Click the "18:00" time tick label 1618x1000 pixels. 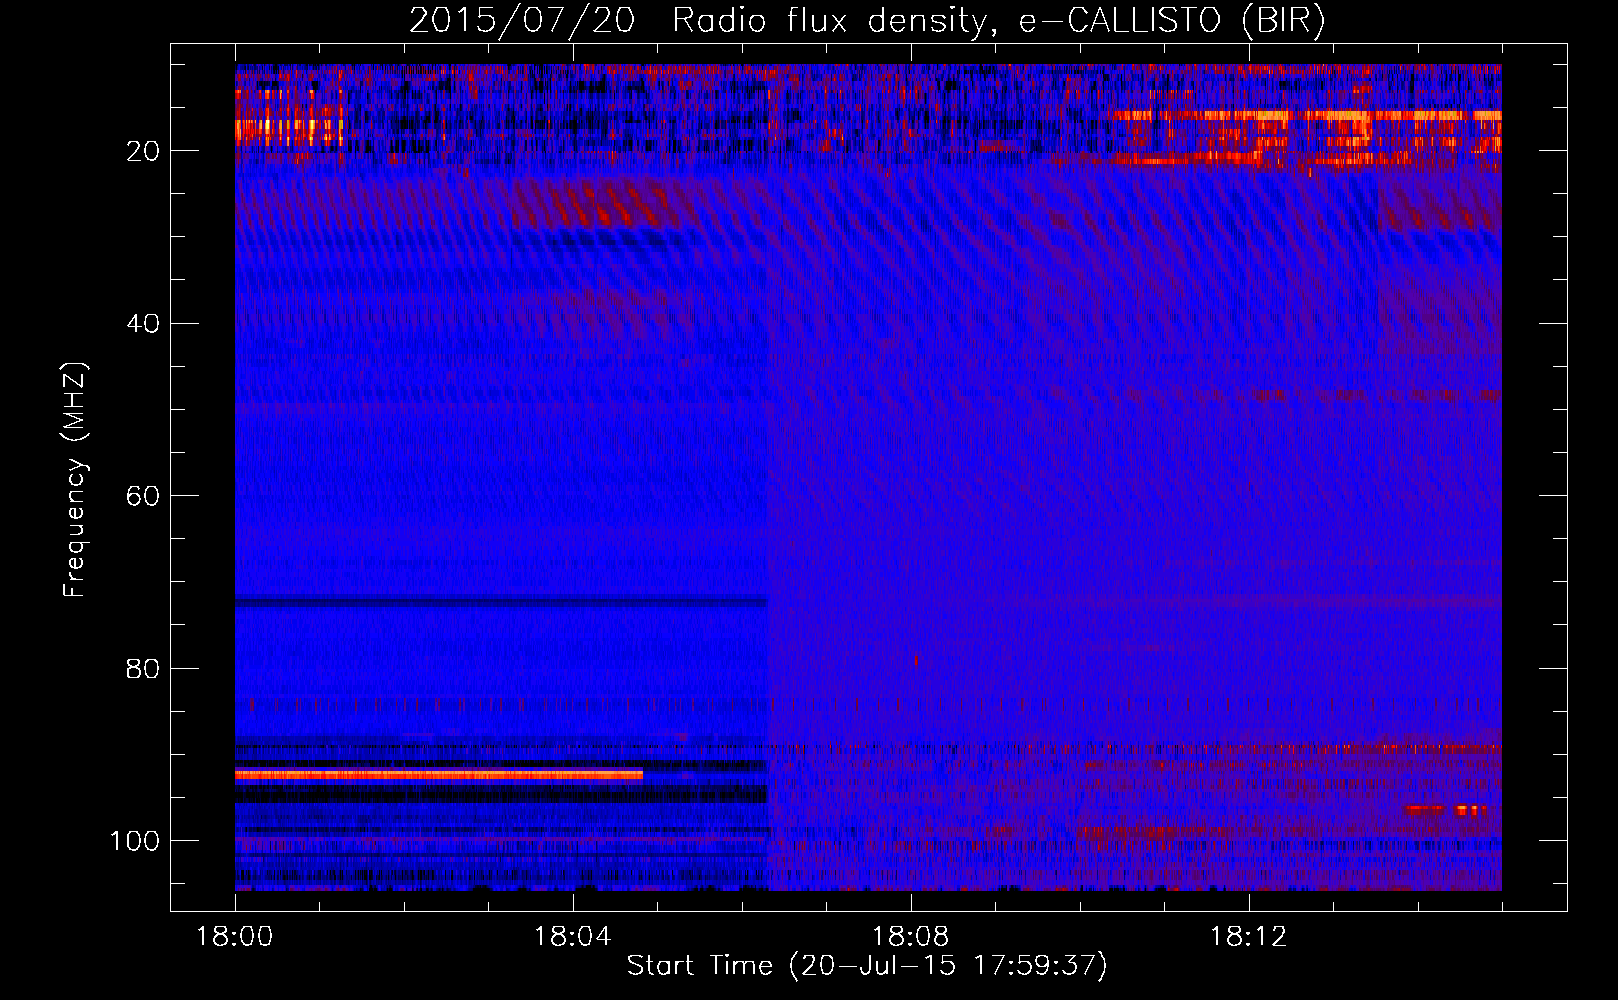point(235,937)
